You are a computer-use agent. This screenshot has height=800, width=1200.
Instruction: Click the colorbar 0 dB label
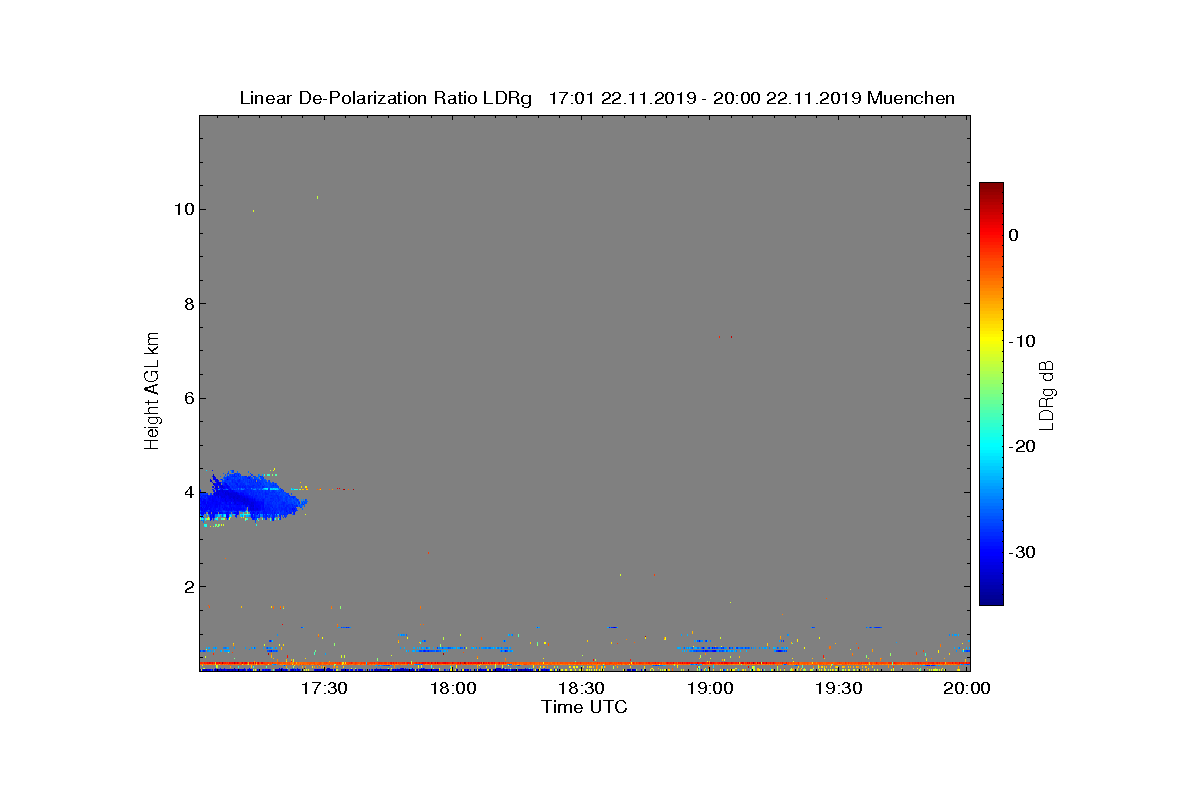pyautogui.click(x=1013, y=235)
